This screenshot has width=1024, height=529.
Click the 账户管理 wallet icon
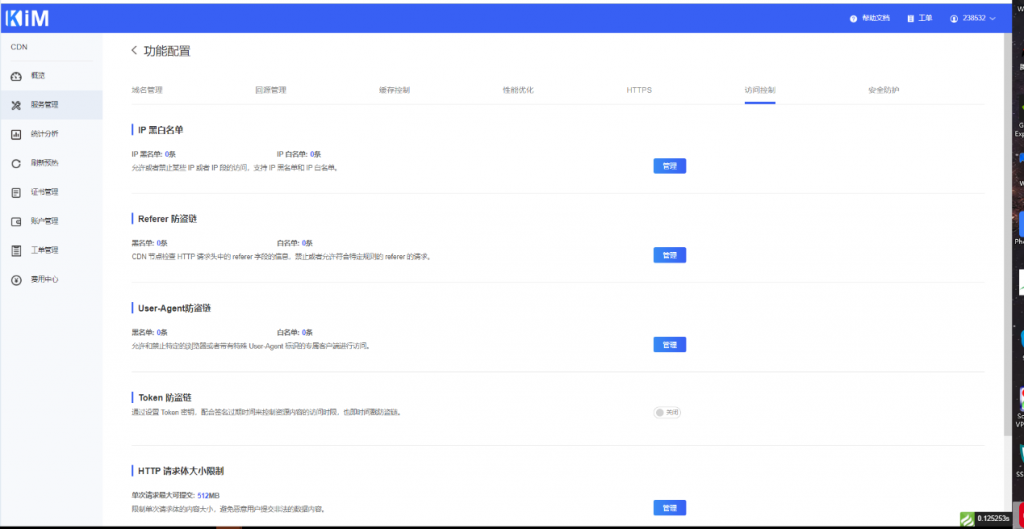pos(16,221)
